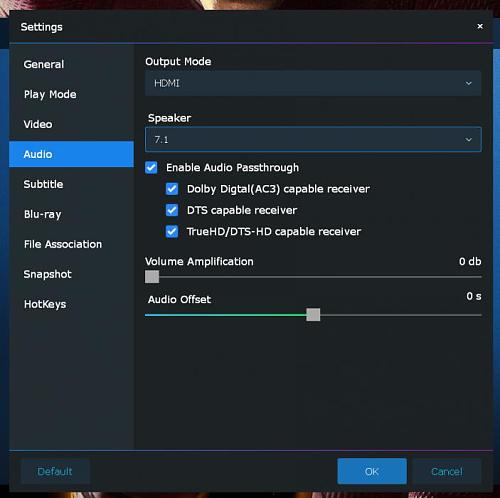Toggle DTS capable receiver checkbox
This screenshot has height=498, width=500.
(x=172, y=210)
